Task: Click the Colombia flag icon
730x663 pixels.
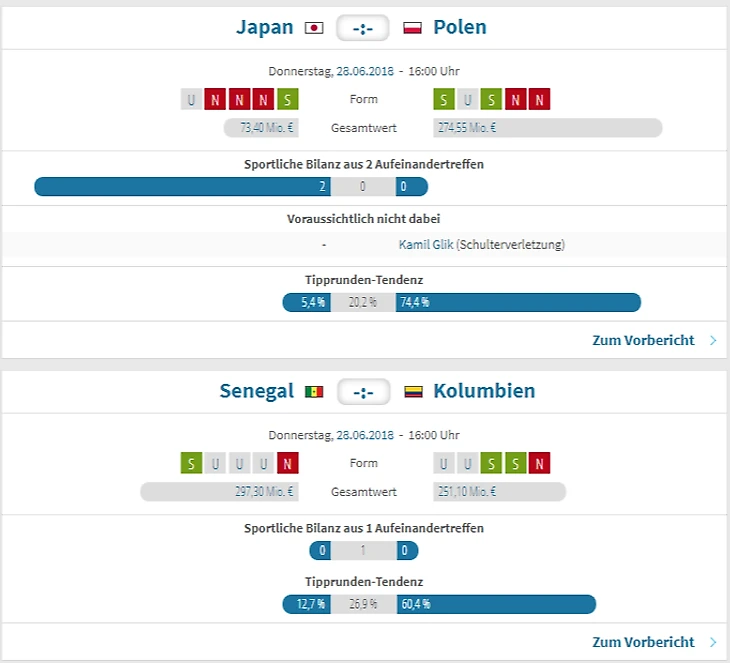Action: [x=412, y=391]
